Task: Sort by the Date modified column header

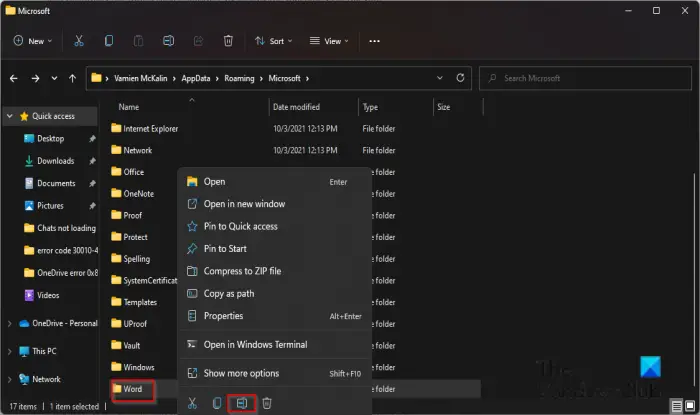Action: [296, 107]
